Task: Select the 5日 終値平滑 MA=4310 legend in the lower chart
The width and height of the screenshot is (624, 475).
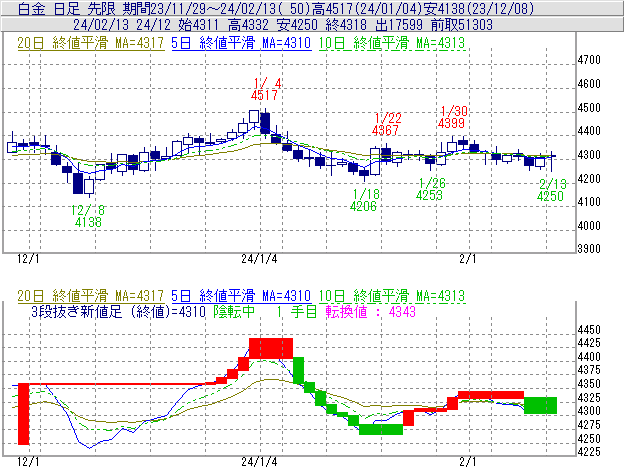Action: pyautogui.click(x=241, y=296)
